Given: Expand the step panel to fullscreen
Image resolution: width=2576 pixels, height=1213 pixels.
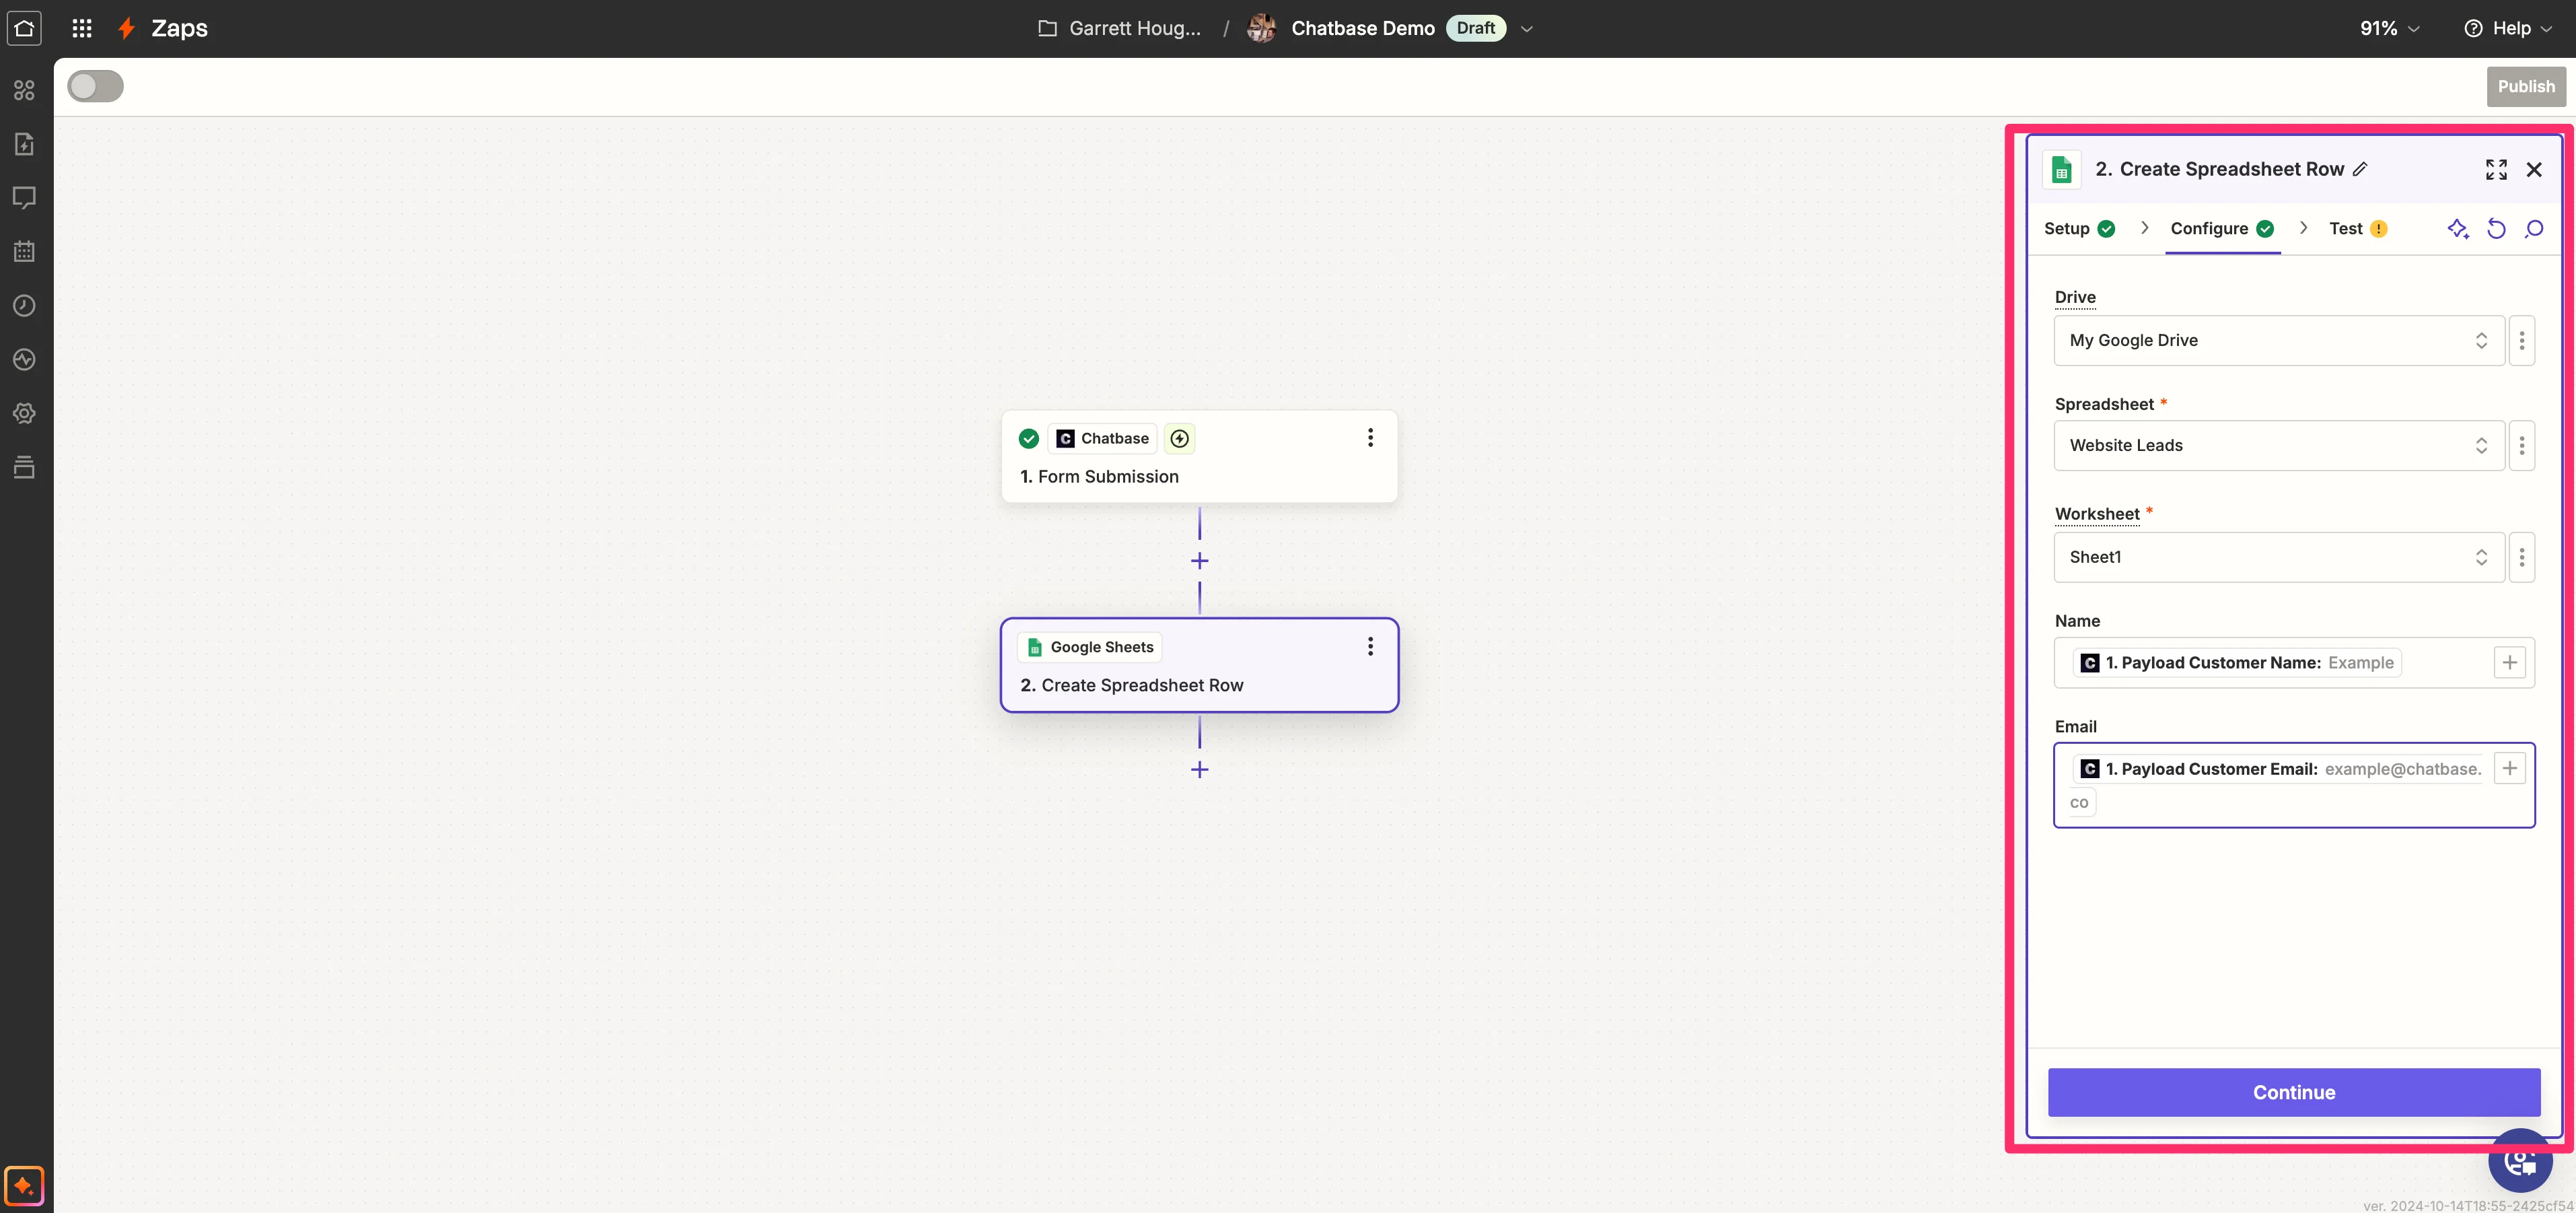Looking at the screenshot, I should [x=2495, y=169].
